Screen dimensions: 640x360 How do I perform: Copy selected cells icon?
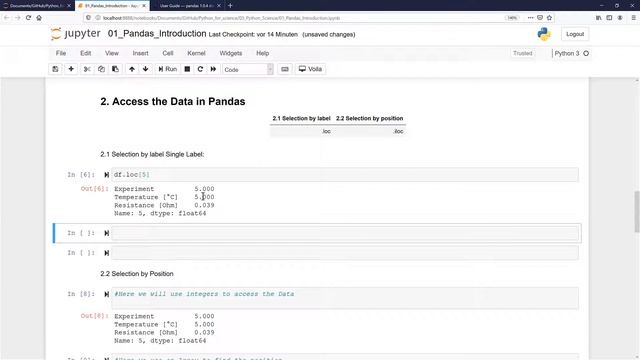click(101, 69)
